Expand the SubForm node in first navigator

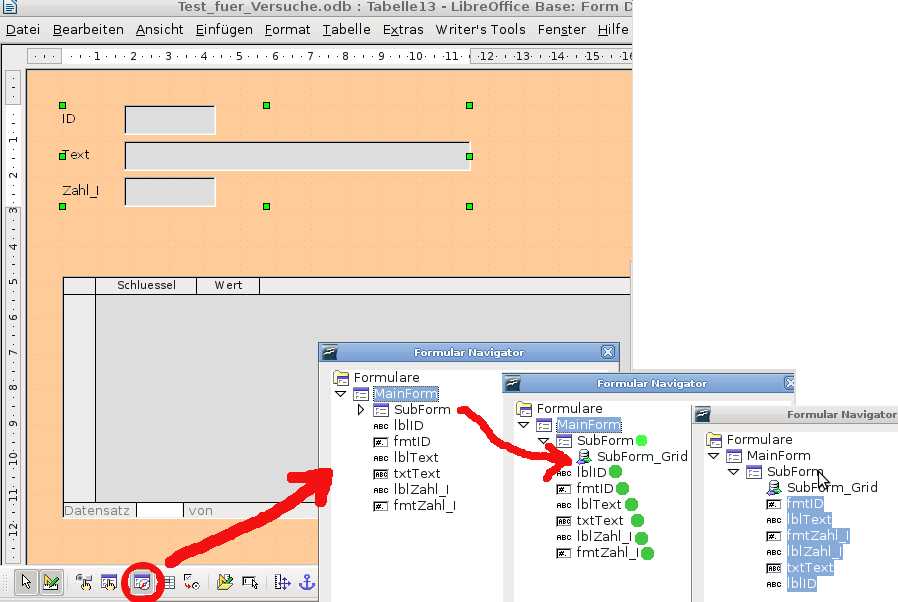[x=361, y=409]
